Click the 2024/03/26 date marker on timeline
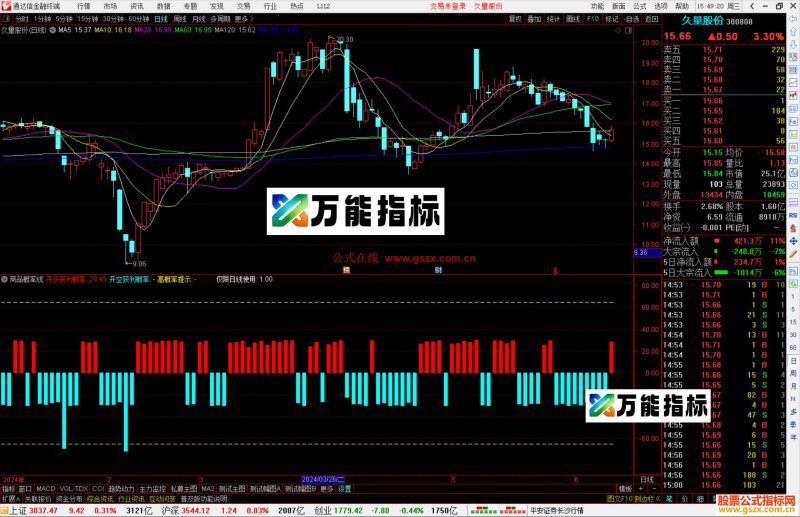The image size is (800, 517). [x=322, y=480]
